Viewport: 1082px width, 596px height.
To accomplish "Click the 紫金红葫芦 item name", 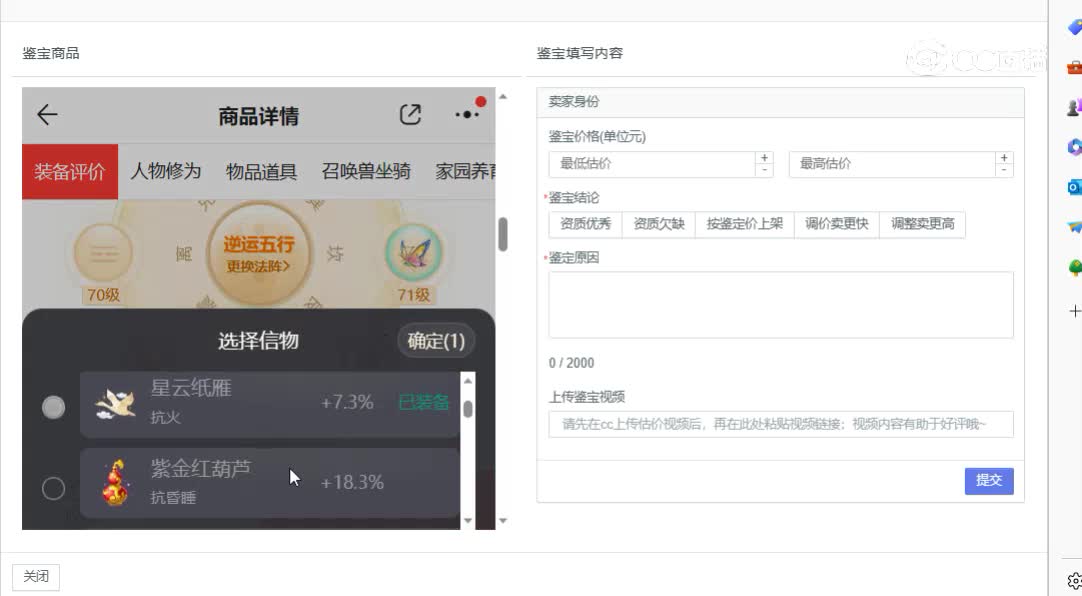I will tap(201, 468).
